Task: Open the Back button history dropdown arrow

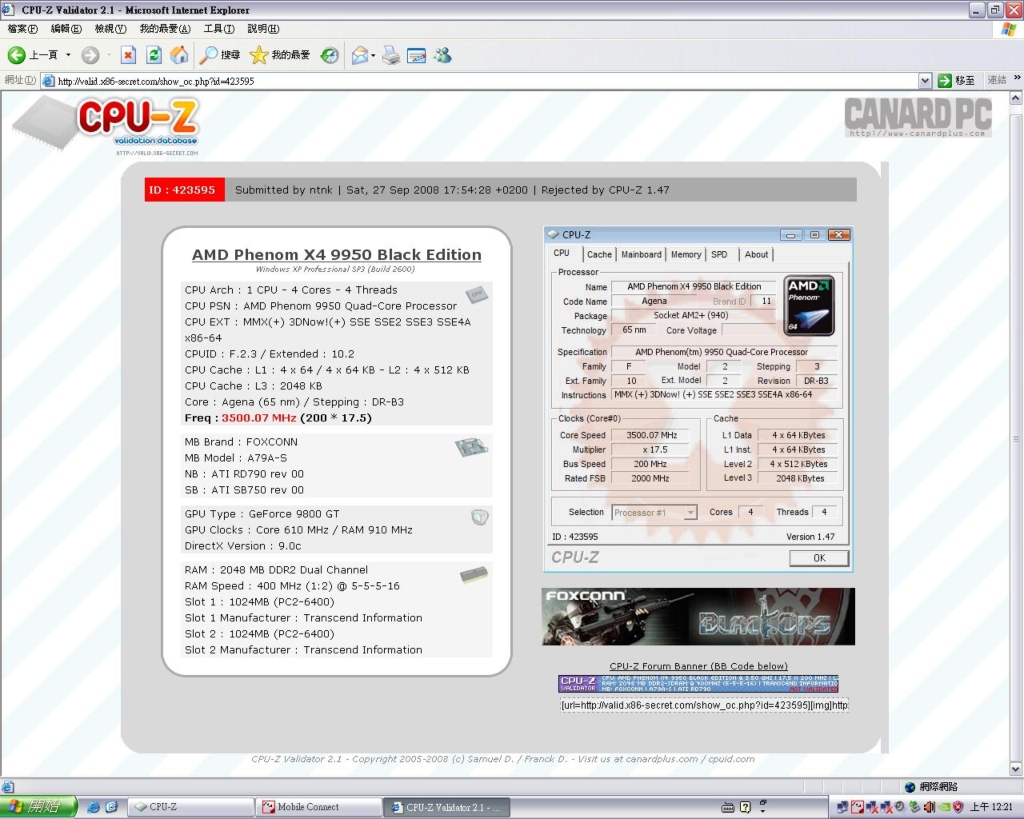Action: click(x=68, y=55)
